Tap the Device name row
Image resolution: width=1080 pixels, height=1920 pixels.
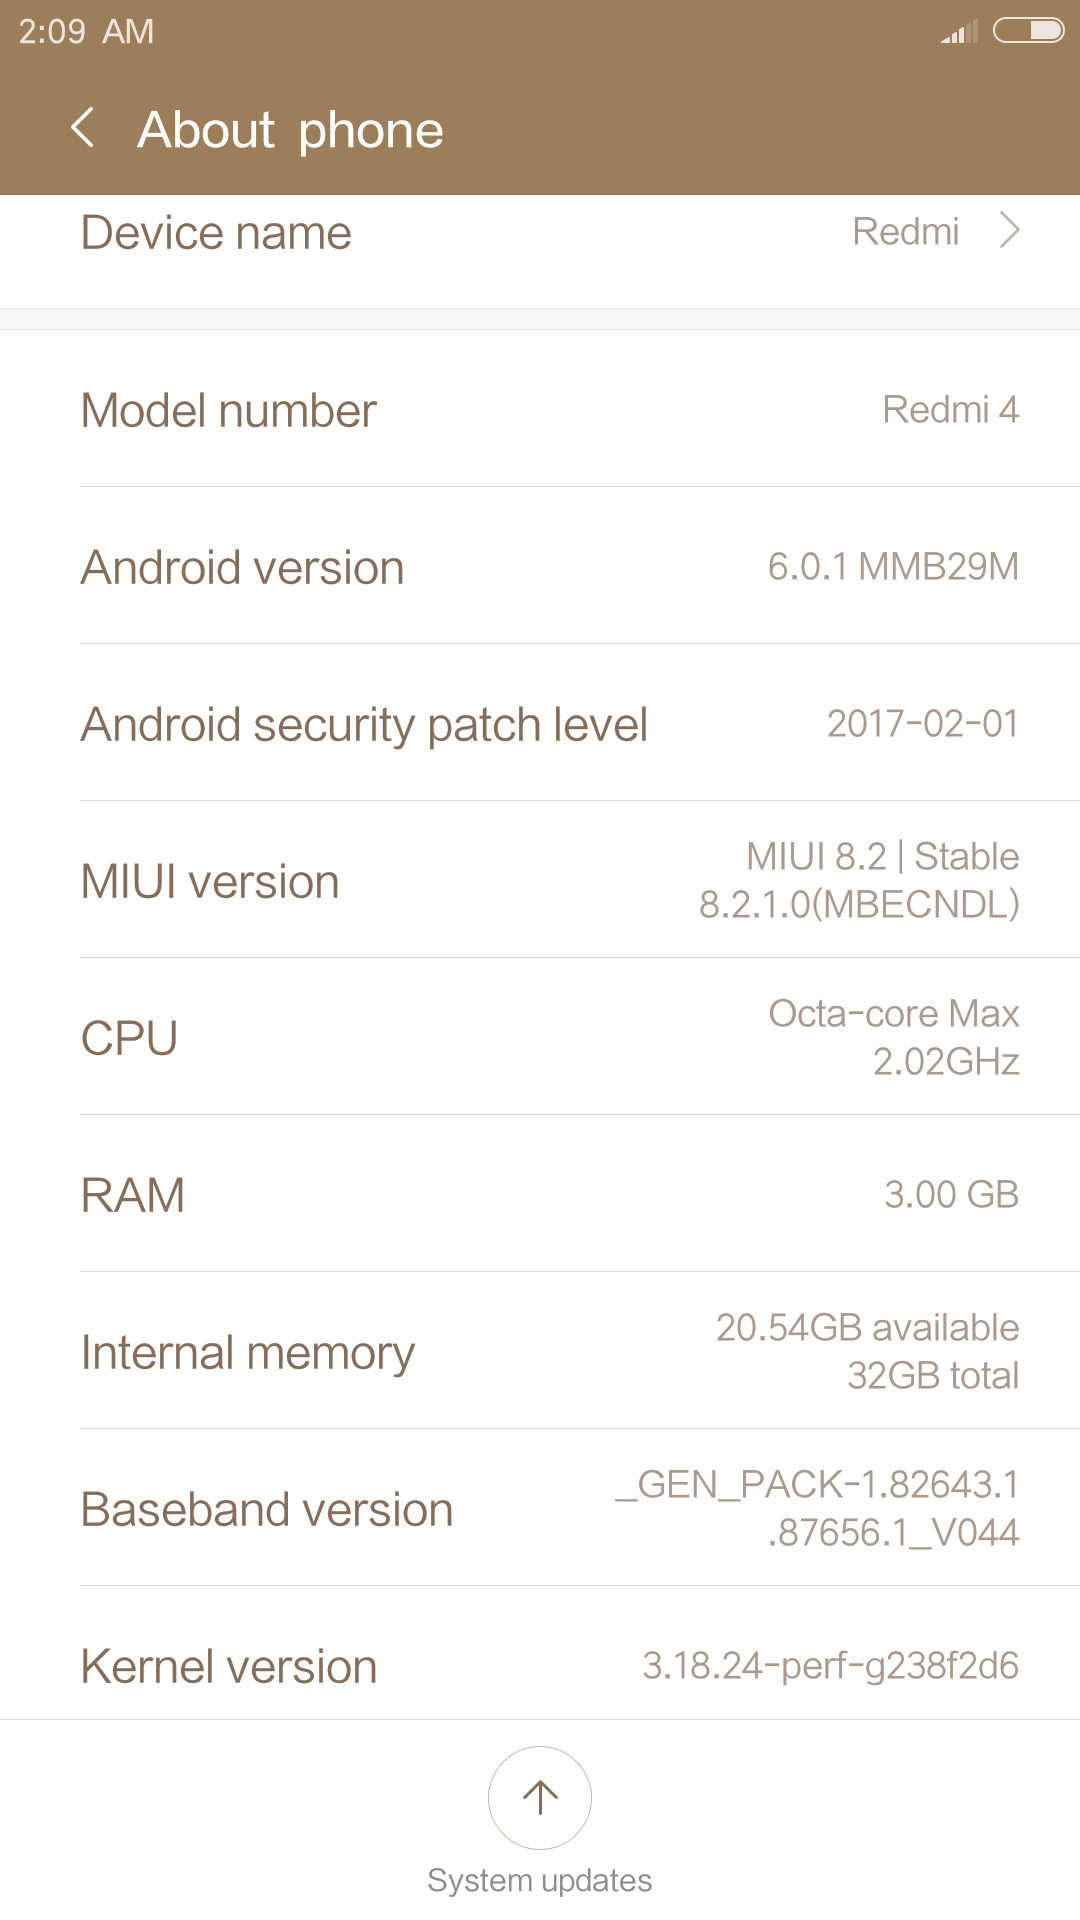540,233
